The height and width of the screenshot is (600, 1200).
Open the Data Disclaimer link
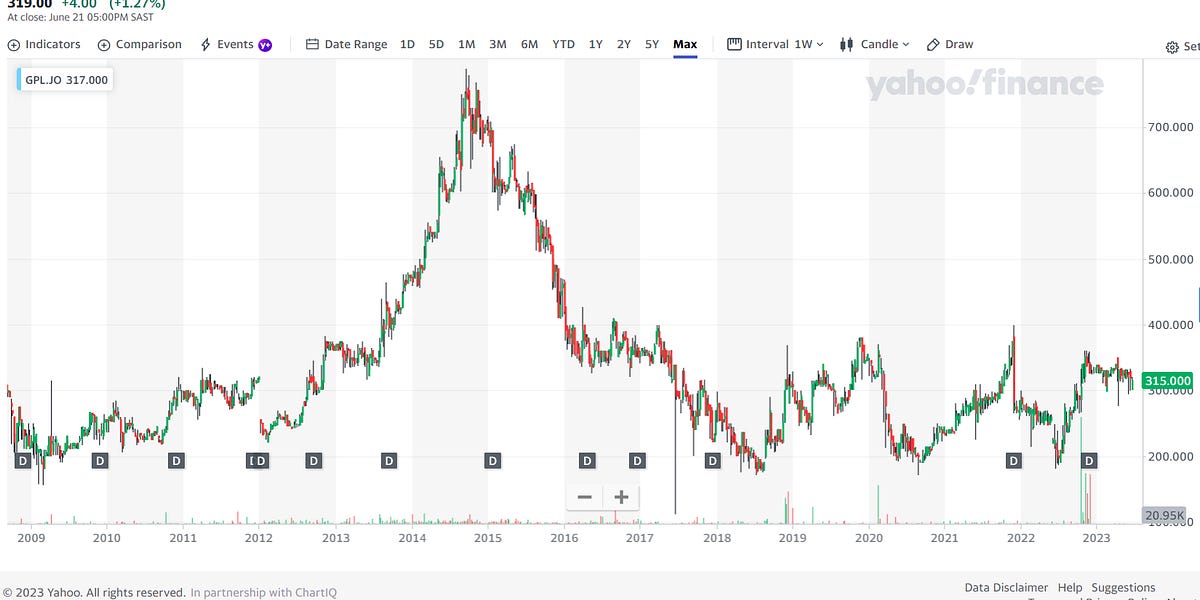point(1006,587)
